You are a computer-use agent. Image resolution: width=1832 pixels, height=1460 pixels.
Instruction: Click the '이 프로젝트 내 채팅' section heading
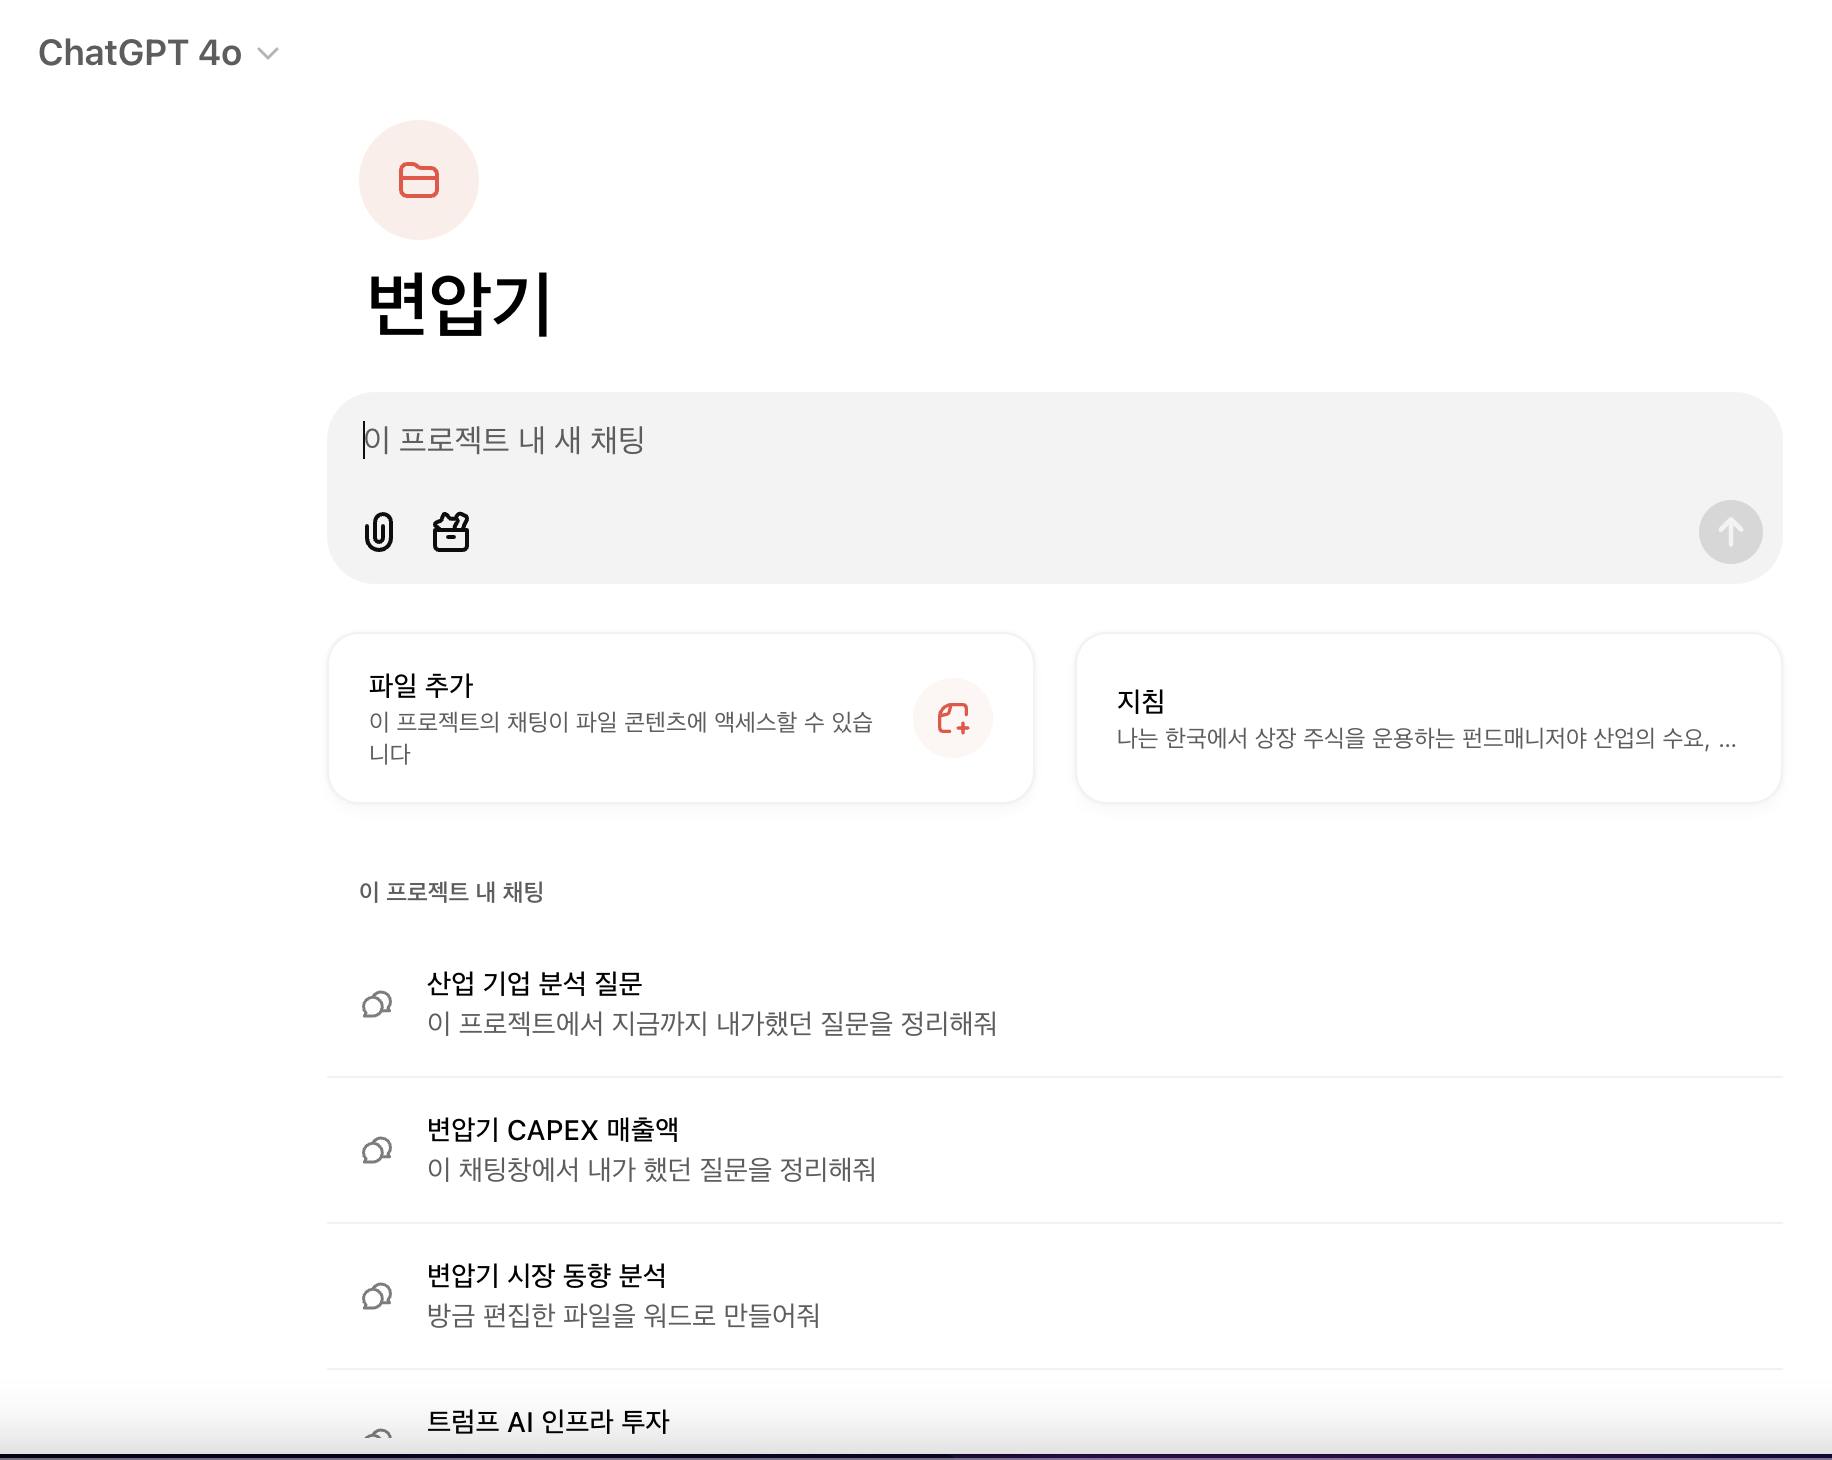coord(451,892)
